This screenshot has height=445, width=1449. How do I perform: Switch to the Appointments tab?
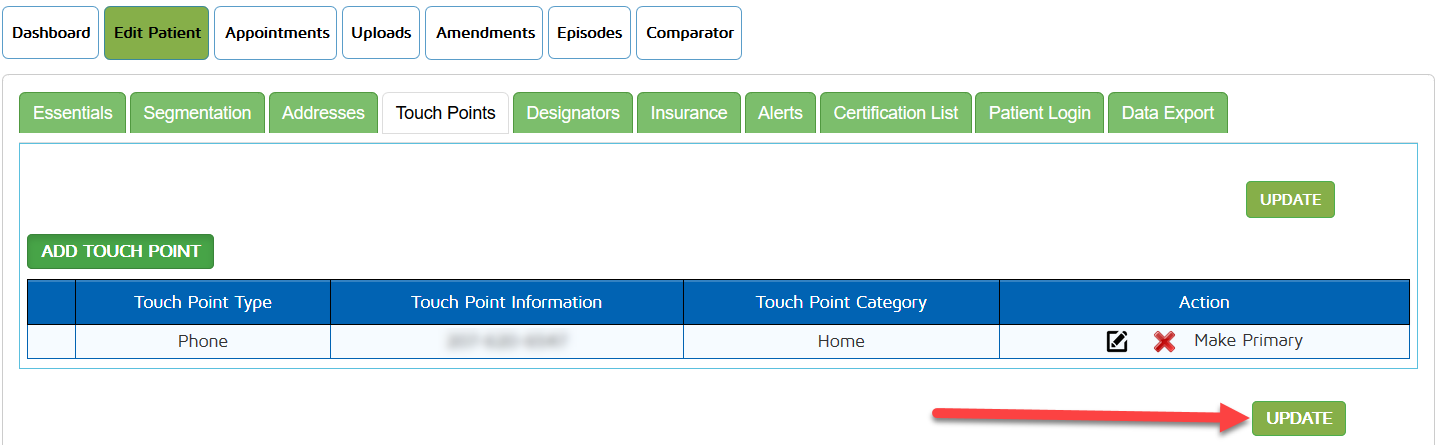[x=277, y=33]
